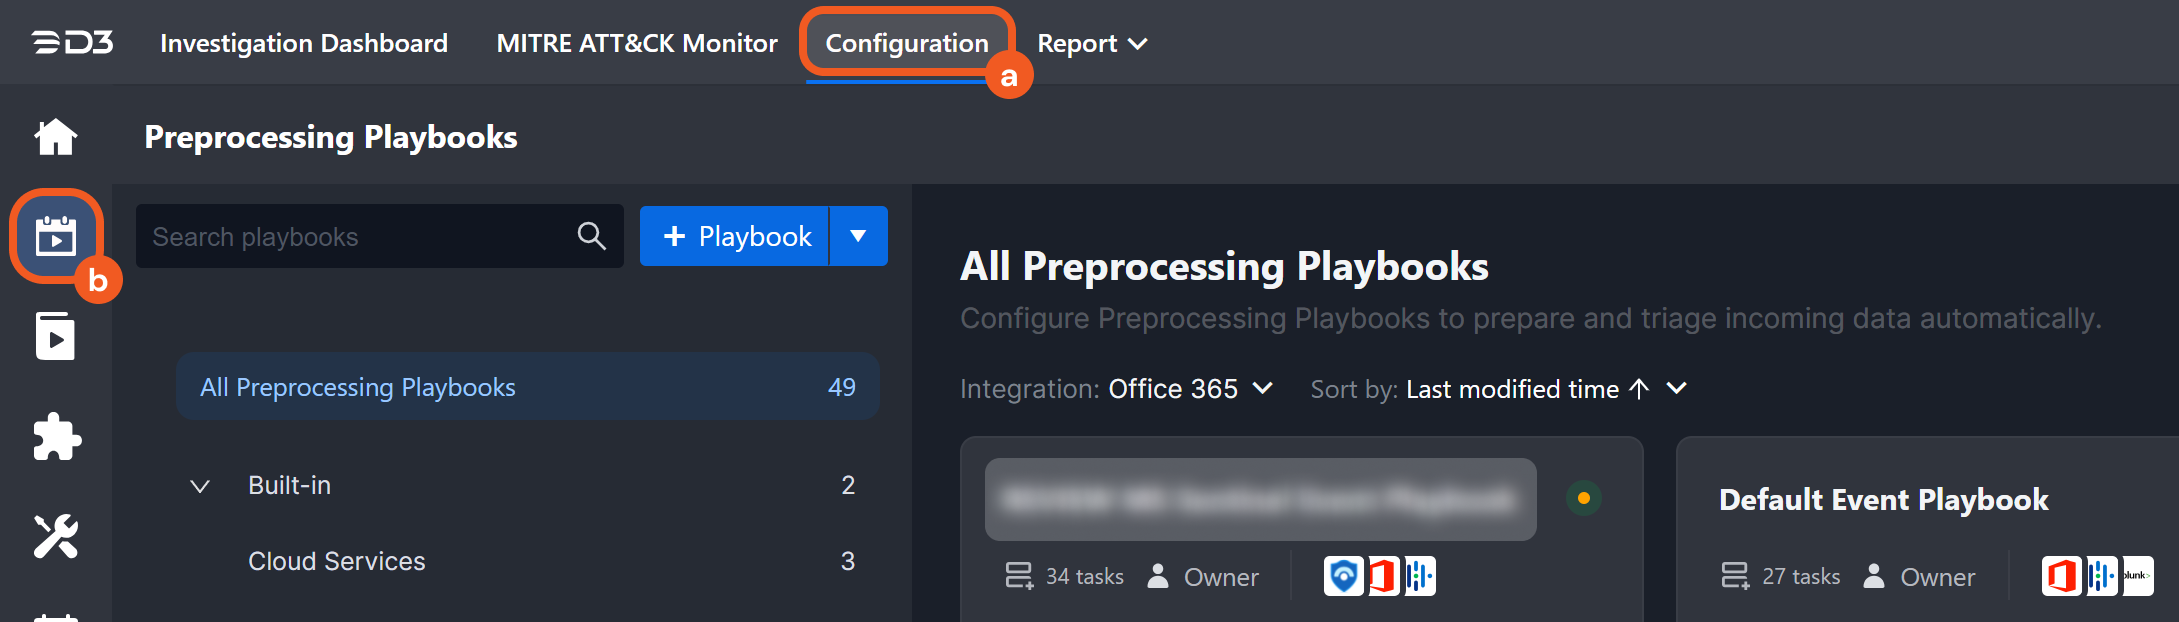
Task: Open the Playbook button dropdown arrow
Action: pos(858,236)
